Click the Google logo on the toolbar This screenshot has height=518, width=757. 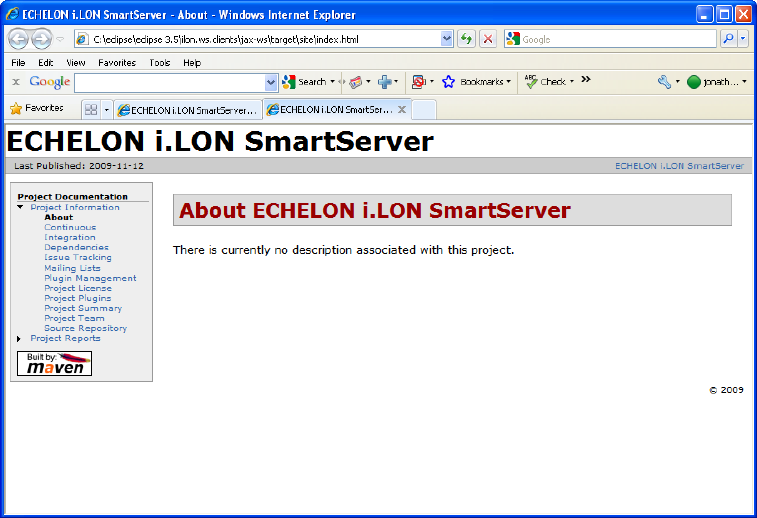click(x=50, y=82)
